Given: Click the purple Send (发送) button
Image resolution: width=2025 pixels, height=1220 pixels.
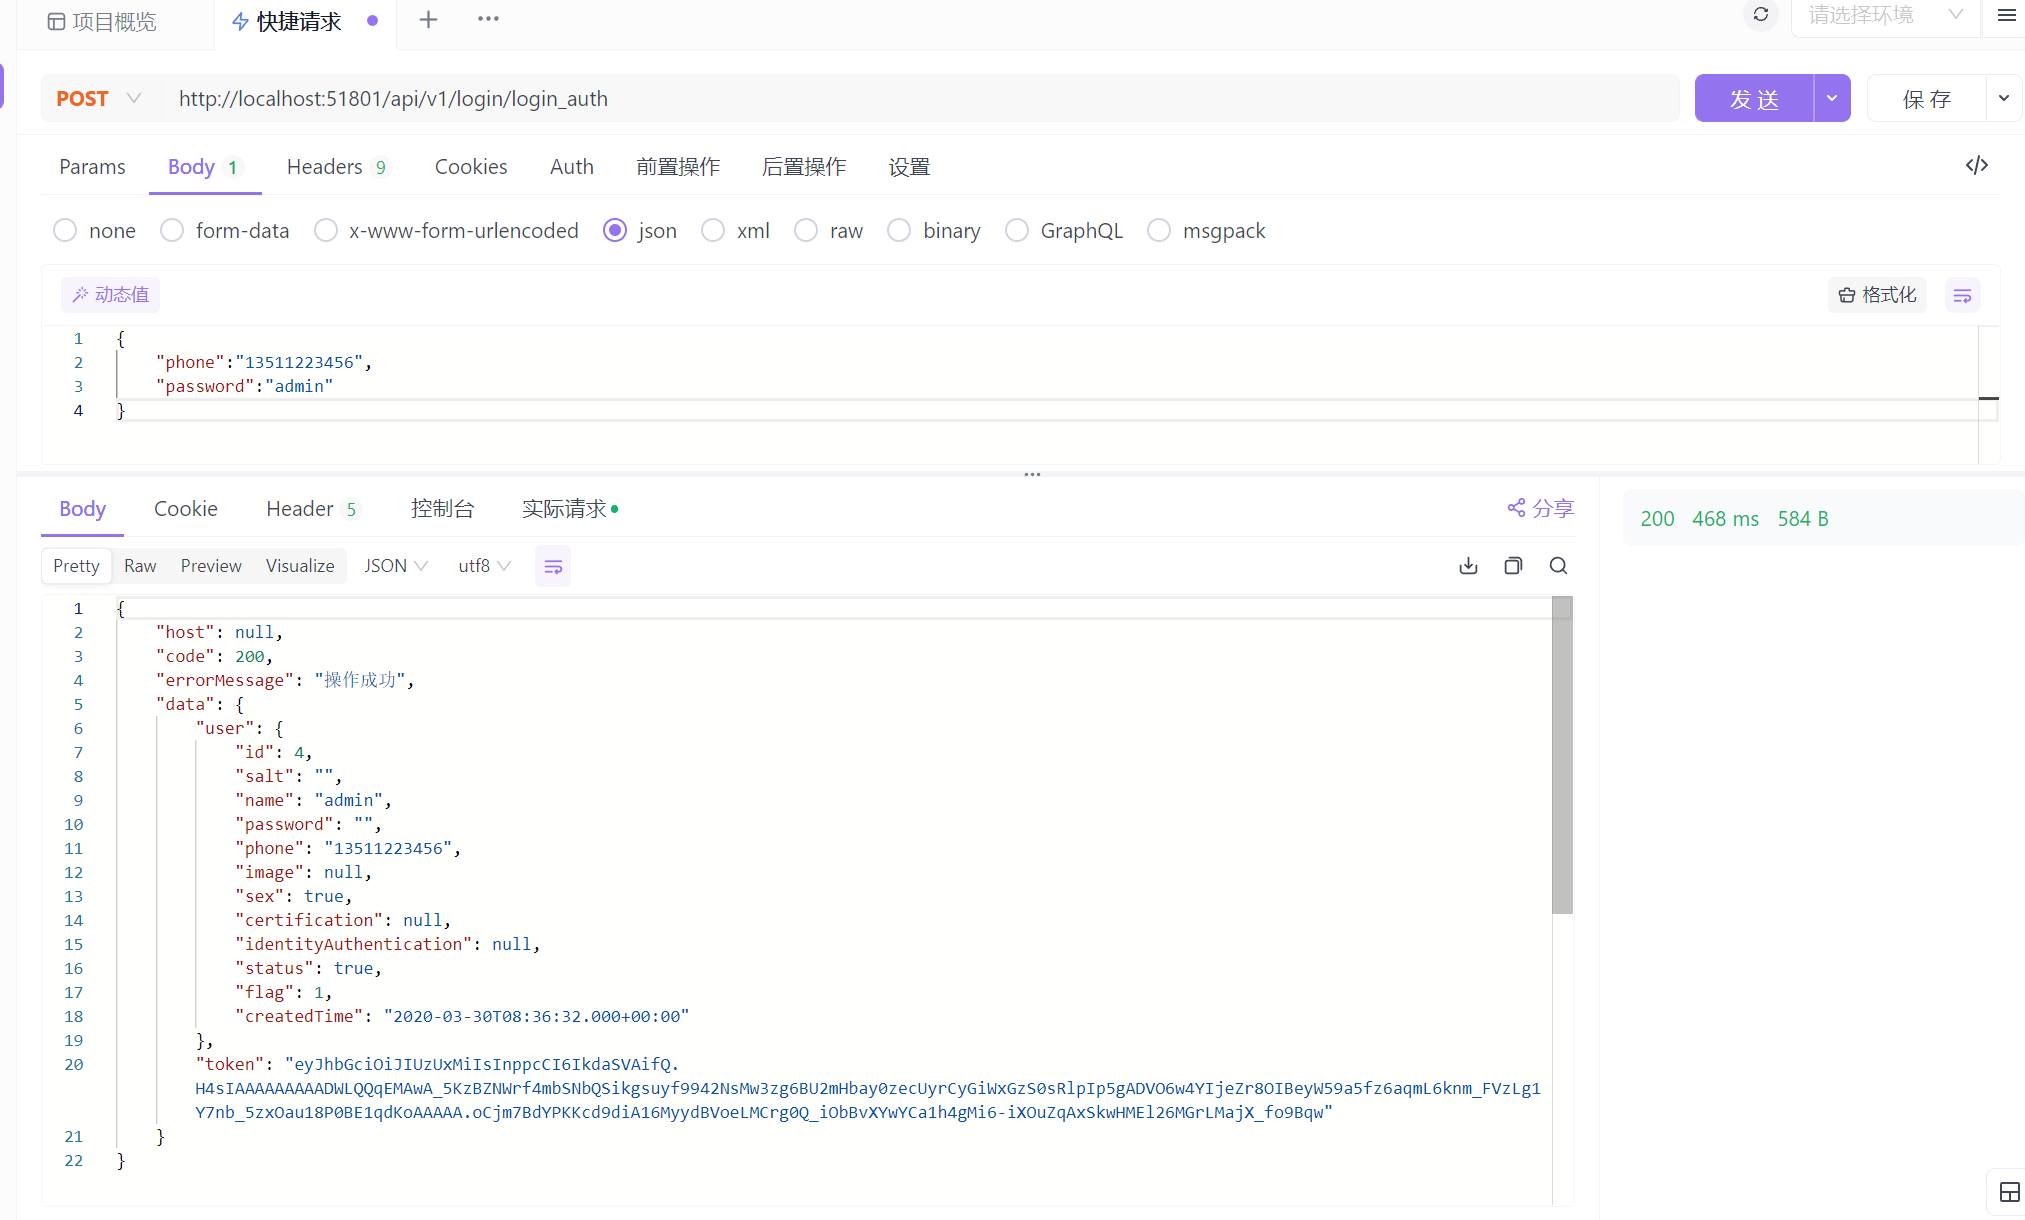Looking at the screenshot, I should tap(1754, 99).
